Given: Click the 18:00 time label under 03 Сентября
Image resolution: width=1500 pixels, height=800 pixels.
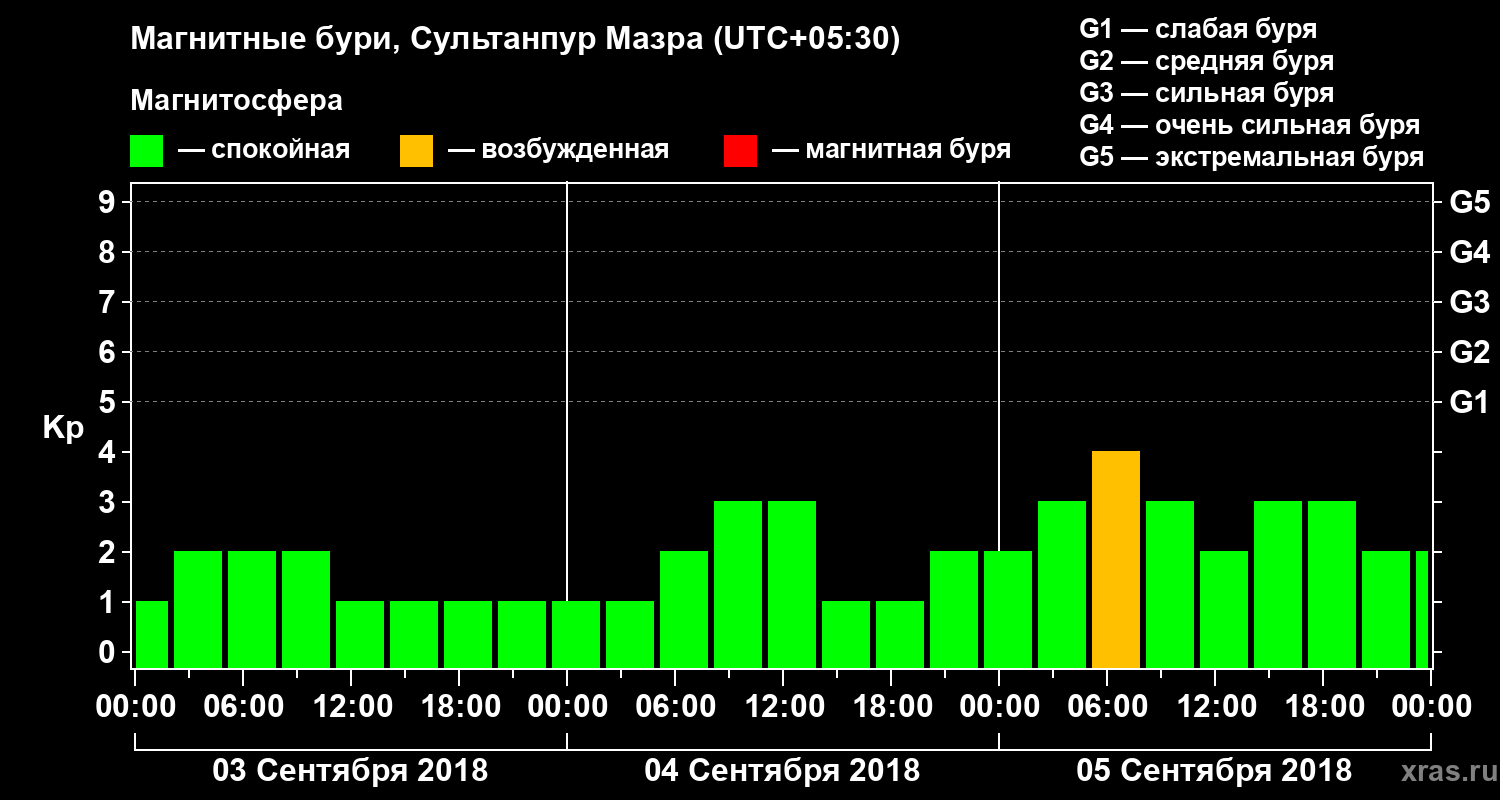Looking at the screenshot, I should coord(459,707).
